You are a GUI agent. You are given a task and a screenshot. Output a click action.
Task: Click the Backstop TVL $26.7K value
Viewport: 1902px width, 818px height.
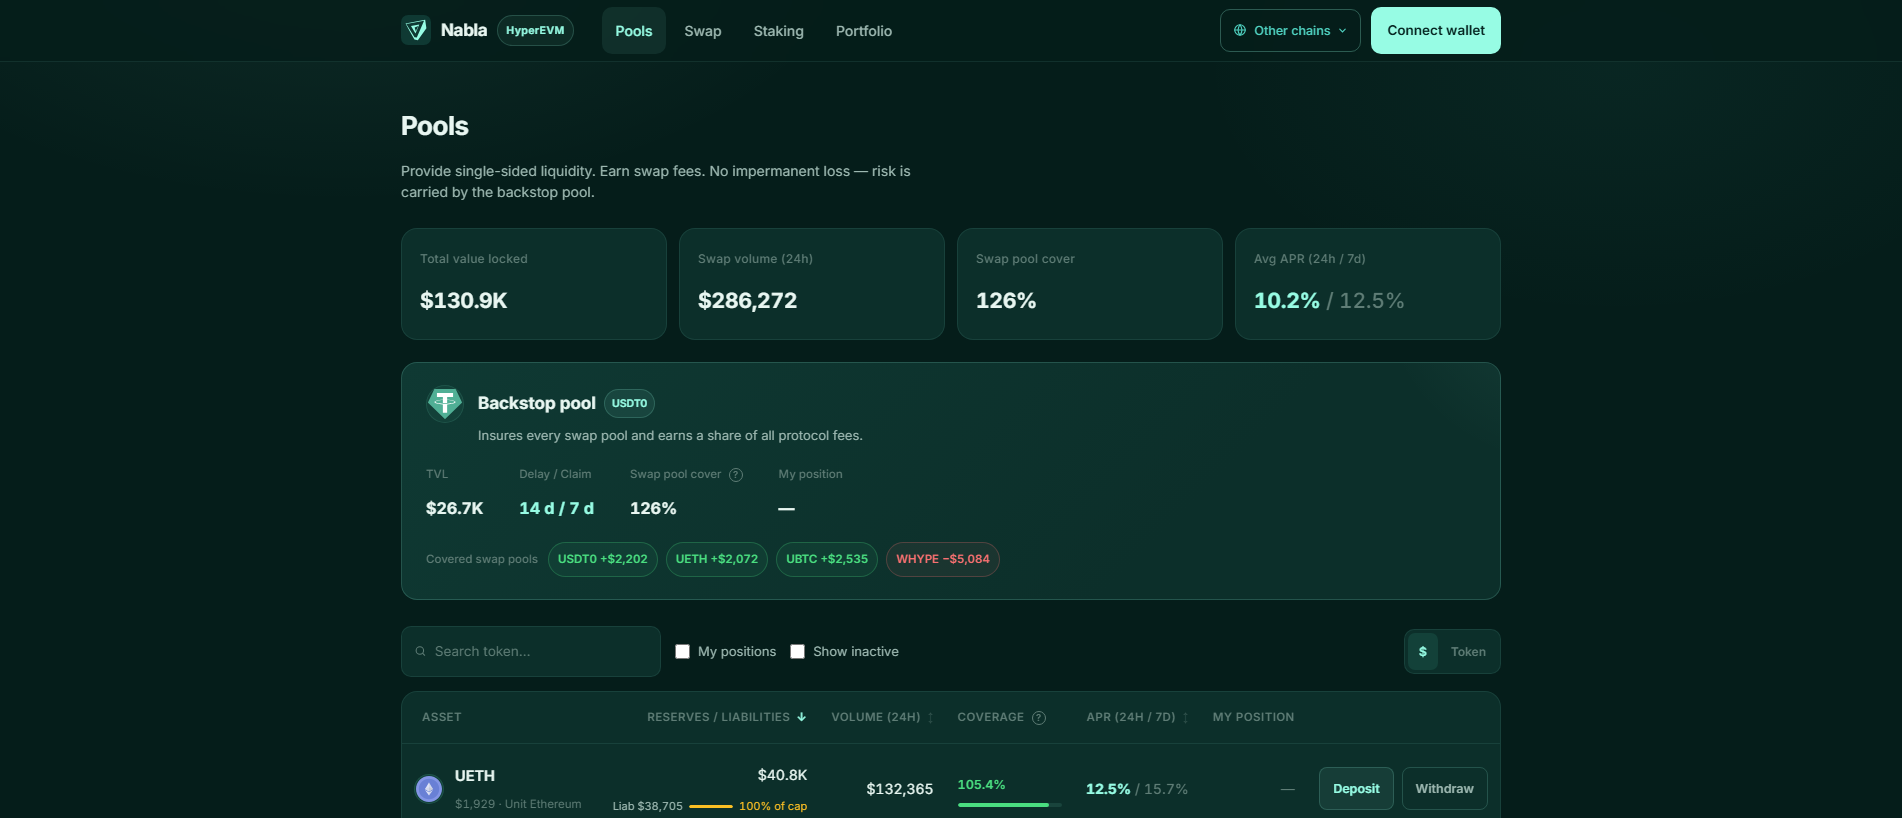click(x=455, y=509)
